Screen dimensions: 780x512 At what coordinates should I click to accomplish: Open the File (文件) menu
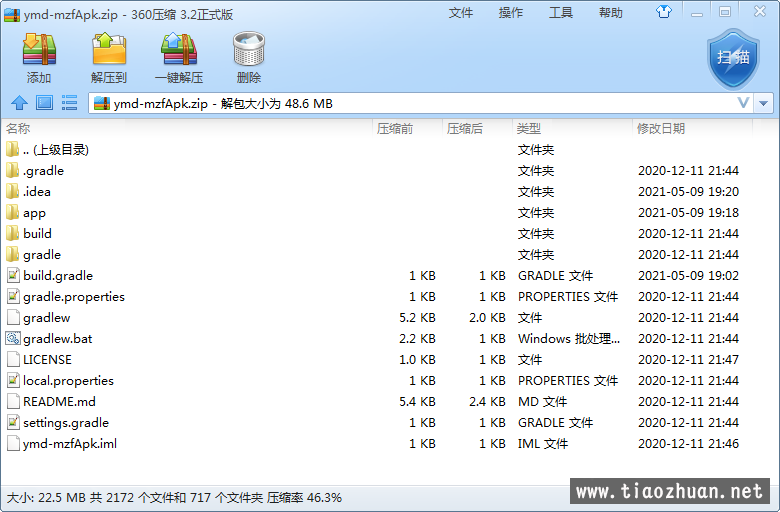[461, 13]
